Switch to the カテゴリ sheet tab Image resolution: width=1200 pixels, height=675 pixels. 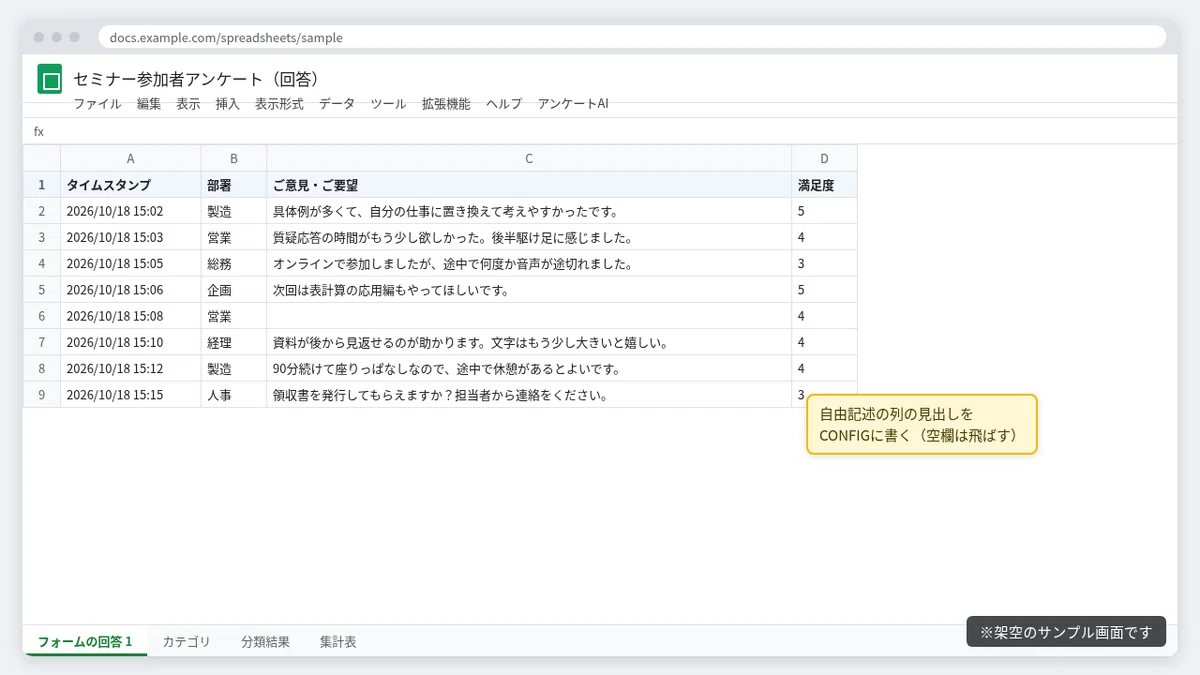tap(186, 641)
